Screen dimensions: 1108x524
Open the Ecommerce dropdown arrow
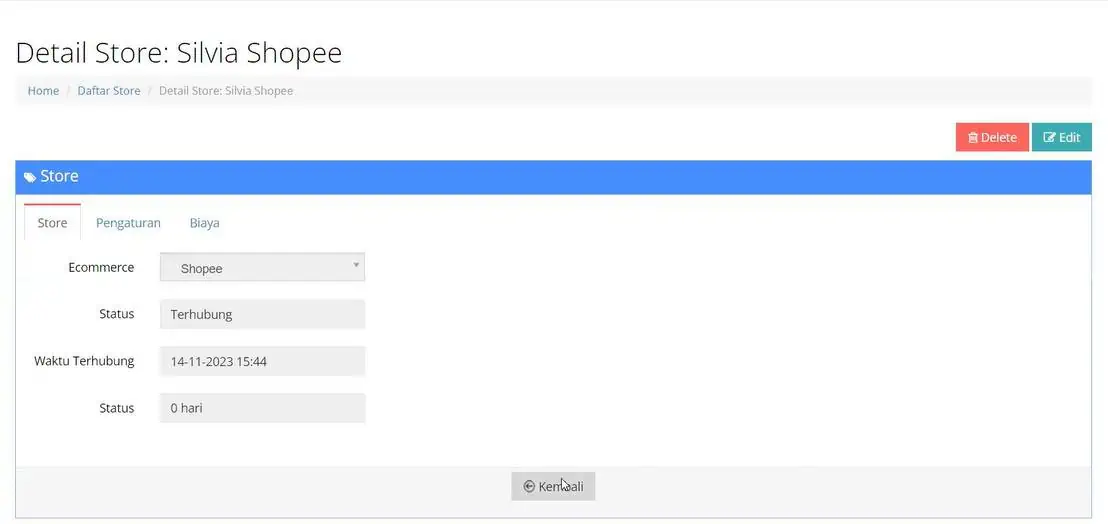point(356,266)
